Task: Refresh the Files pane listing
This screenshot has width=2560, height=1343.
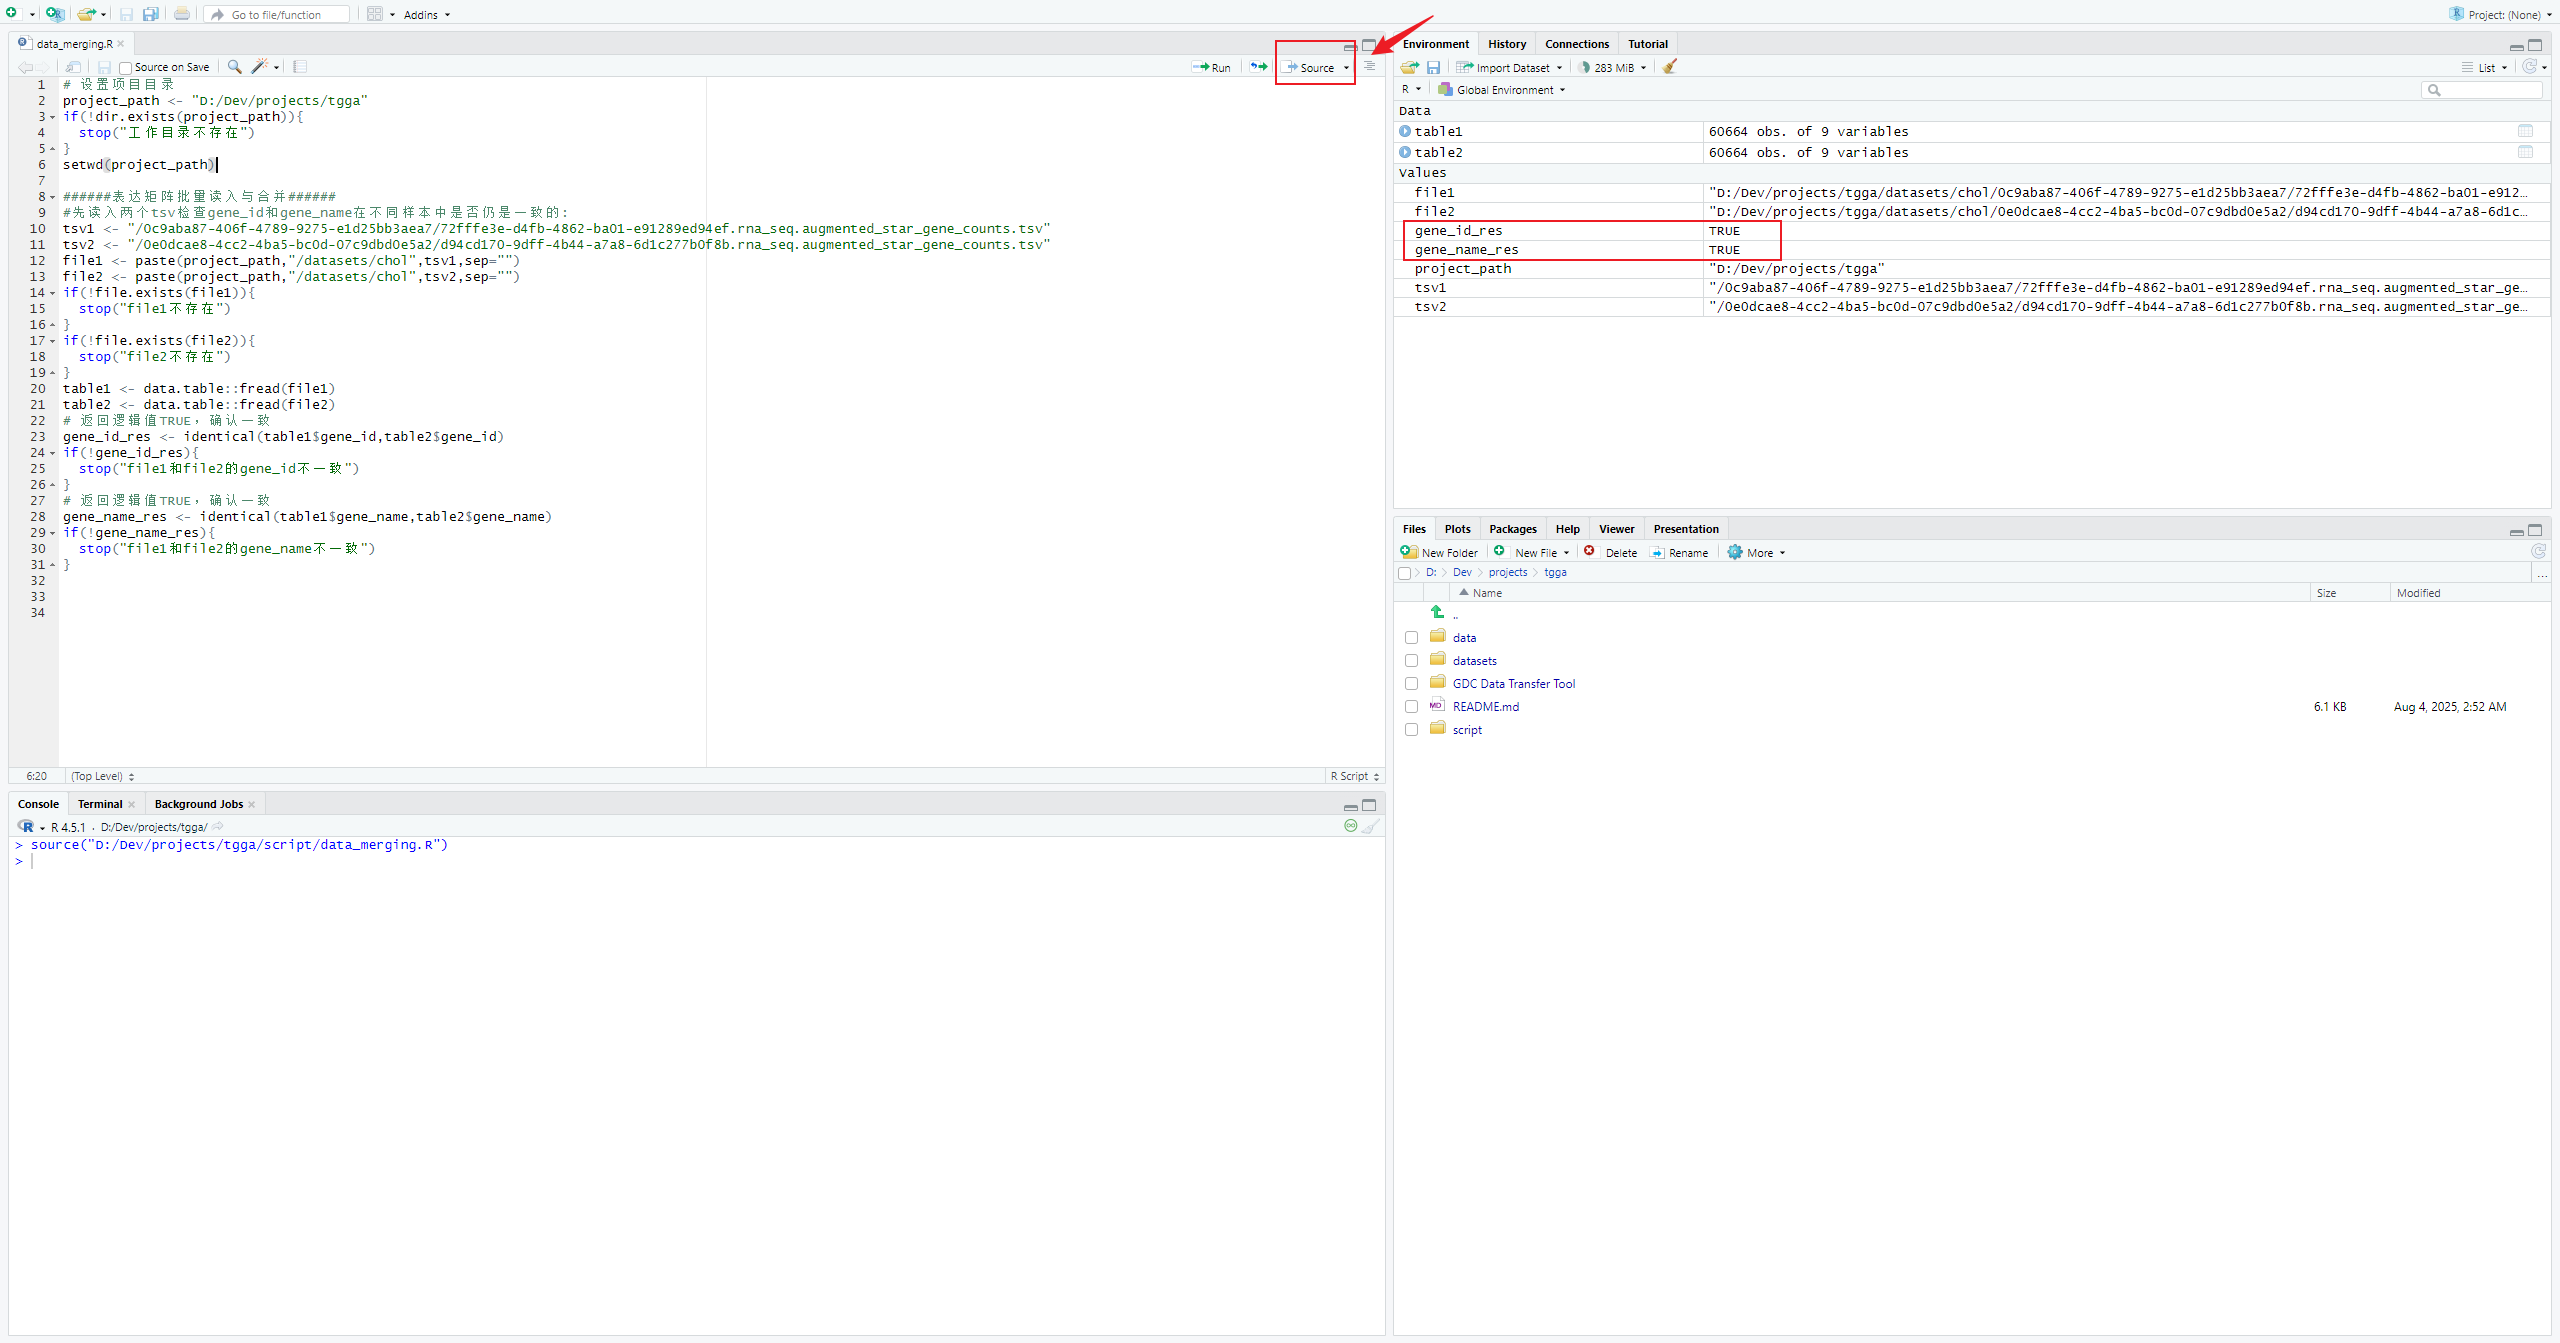Action: coord(2538,552)
